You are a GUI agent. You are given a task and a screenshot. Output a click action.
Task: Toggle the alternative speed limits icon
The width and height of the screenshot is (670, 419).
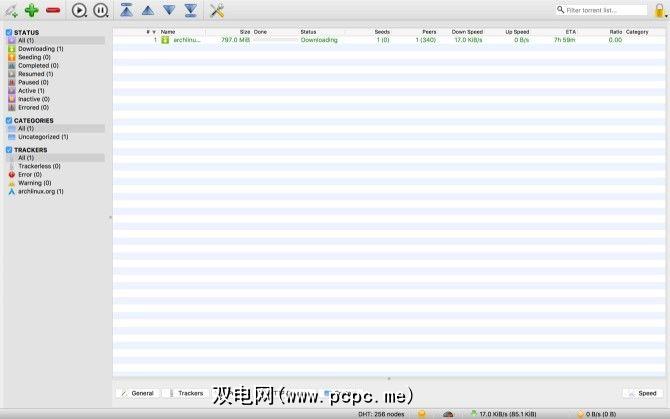448,414
